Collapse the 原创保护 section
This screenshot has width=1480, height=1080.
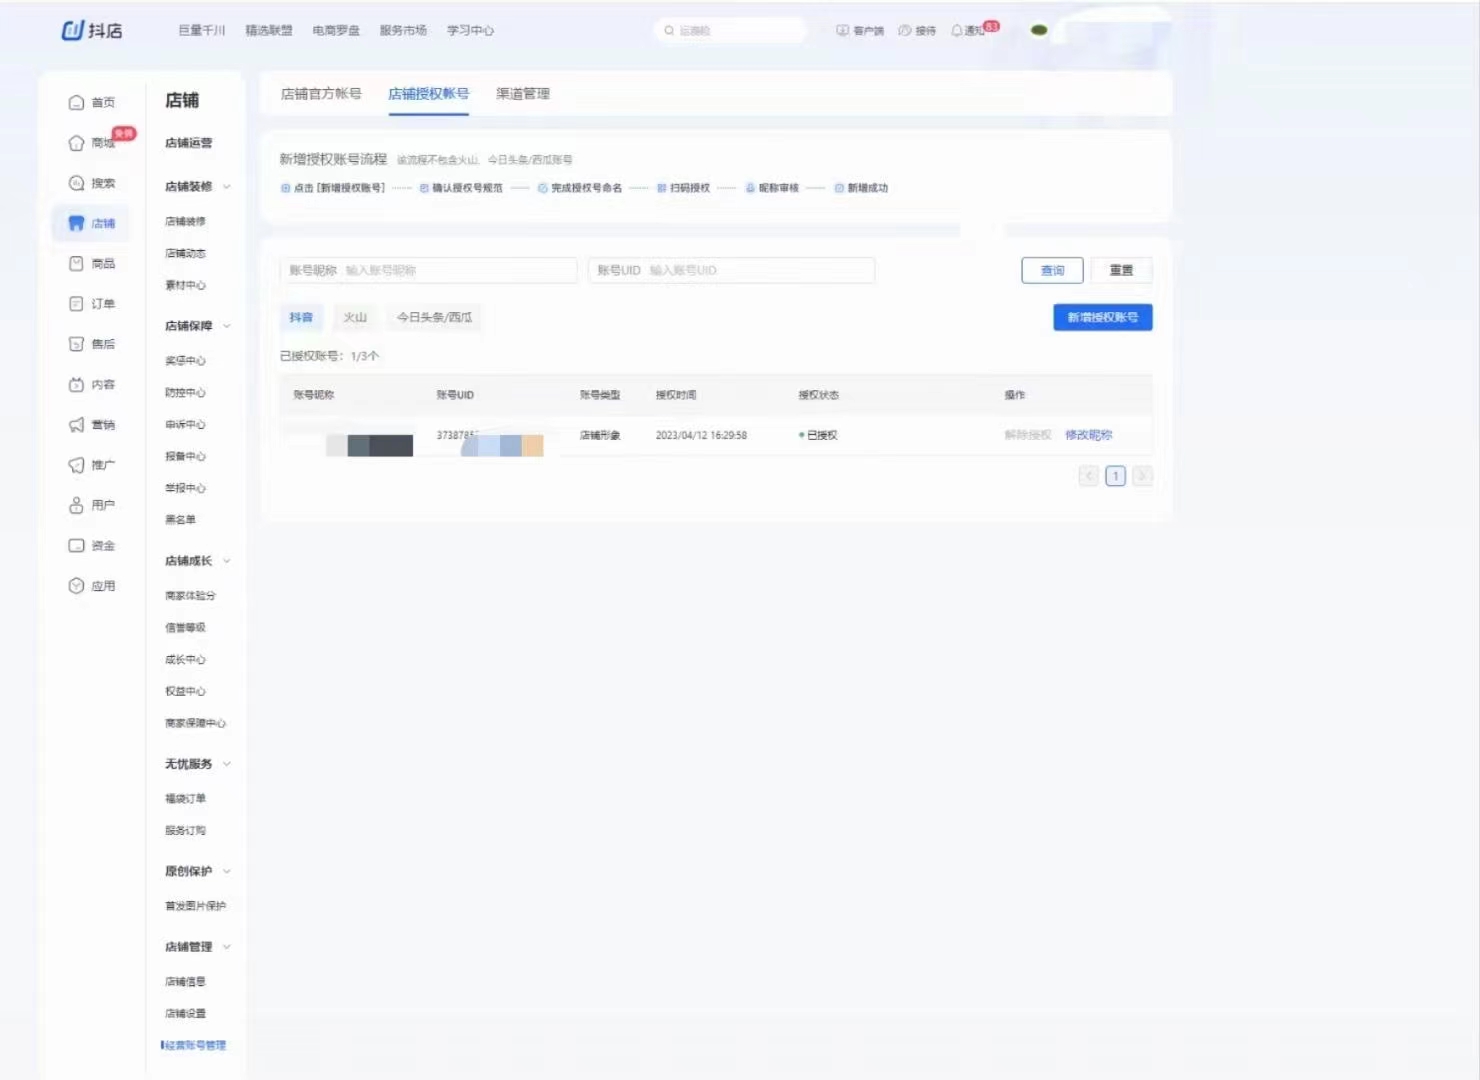pyautogui.click(x=227, y=871)
